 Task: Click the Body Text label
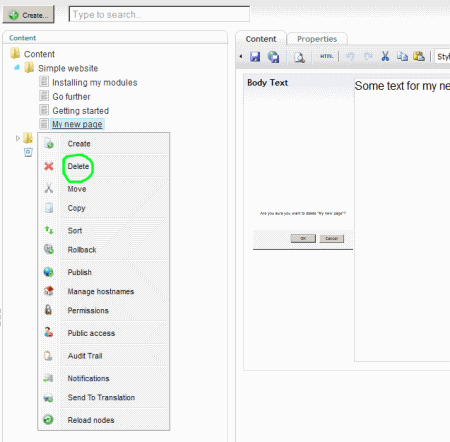point(267,83)
